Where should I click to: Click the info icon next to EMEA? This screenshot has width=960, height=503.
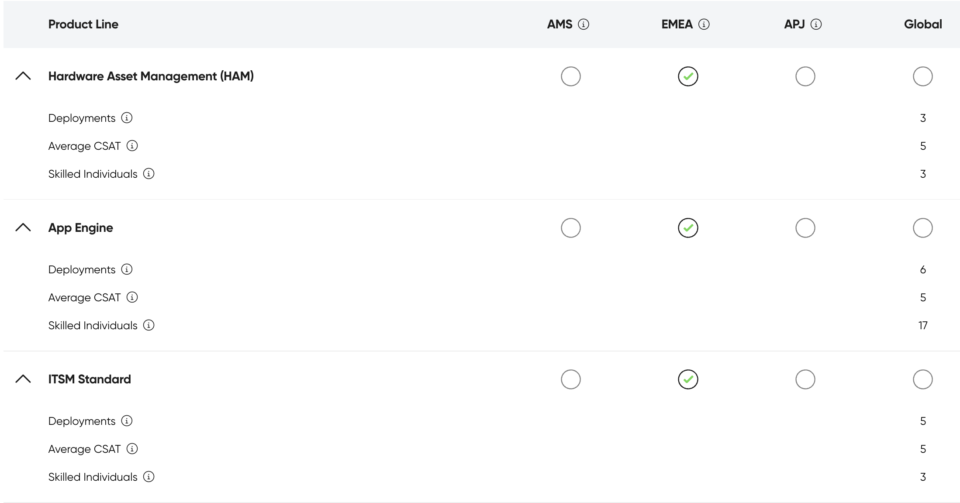tap(705, 24)
